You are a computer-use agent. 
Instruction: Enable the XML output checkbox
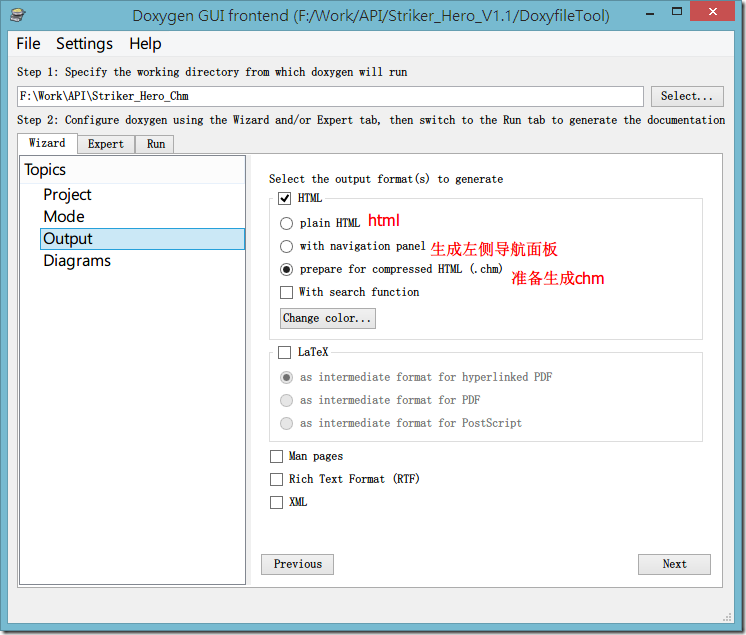[276, 502]
